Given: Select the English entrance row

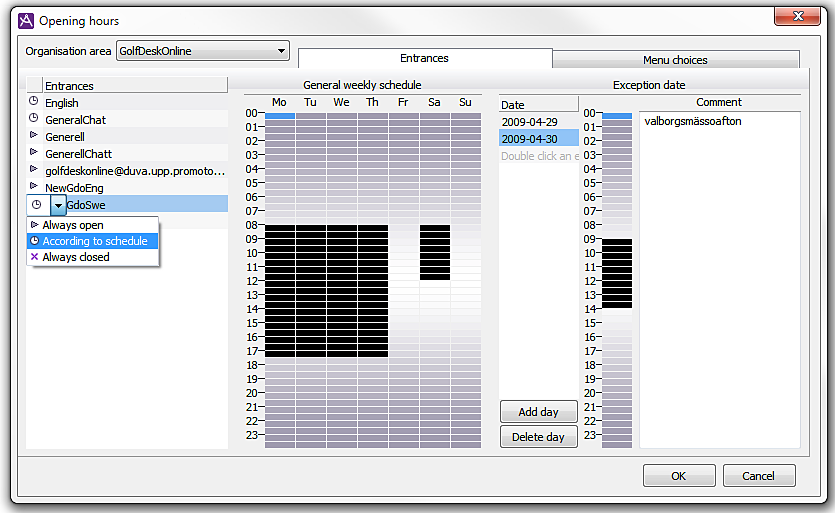Looking at the screenshot, I should point(127,103).
